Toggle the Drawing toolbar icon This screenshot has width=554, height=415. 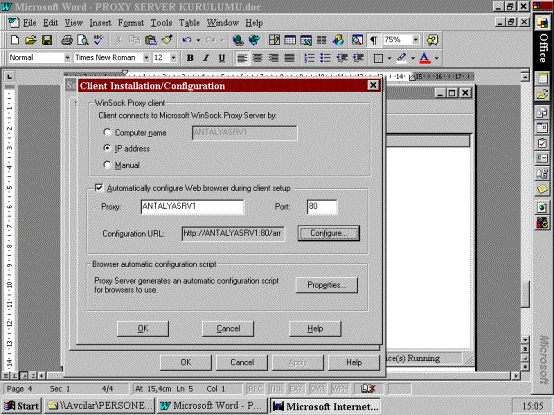338,40
